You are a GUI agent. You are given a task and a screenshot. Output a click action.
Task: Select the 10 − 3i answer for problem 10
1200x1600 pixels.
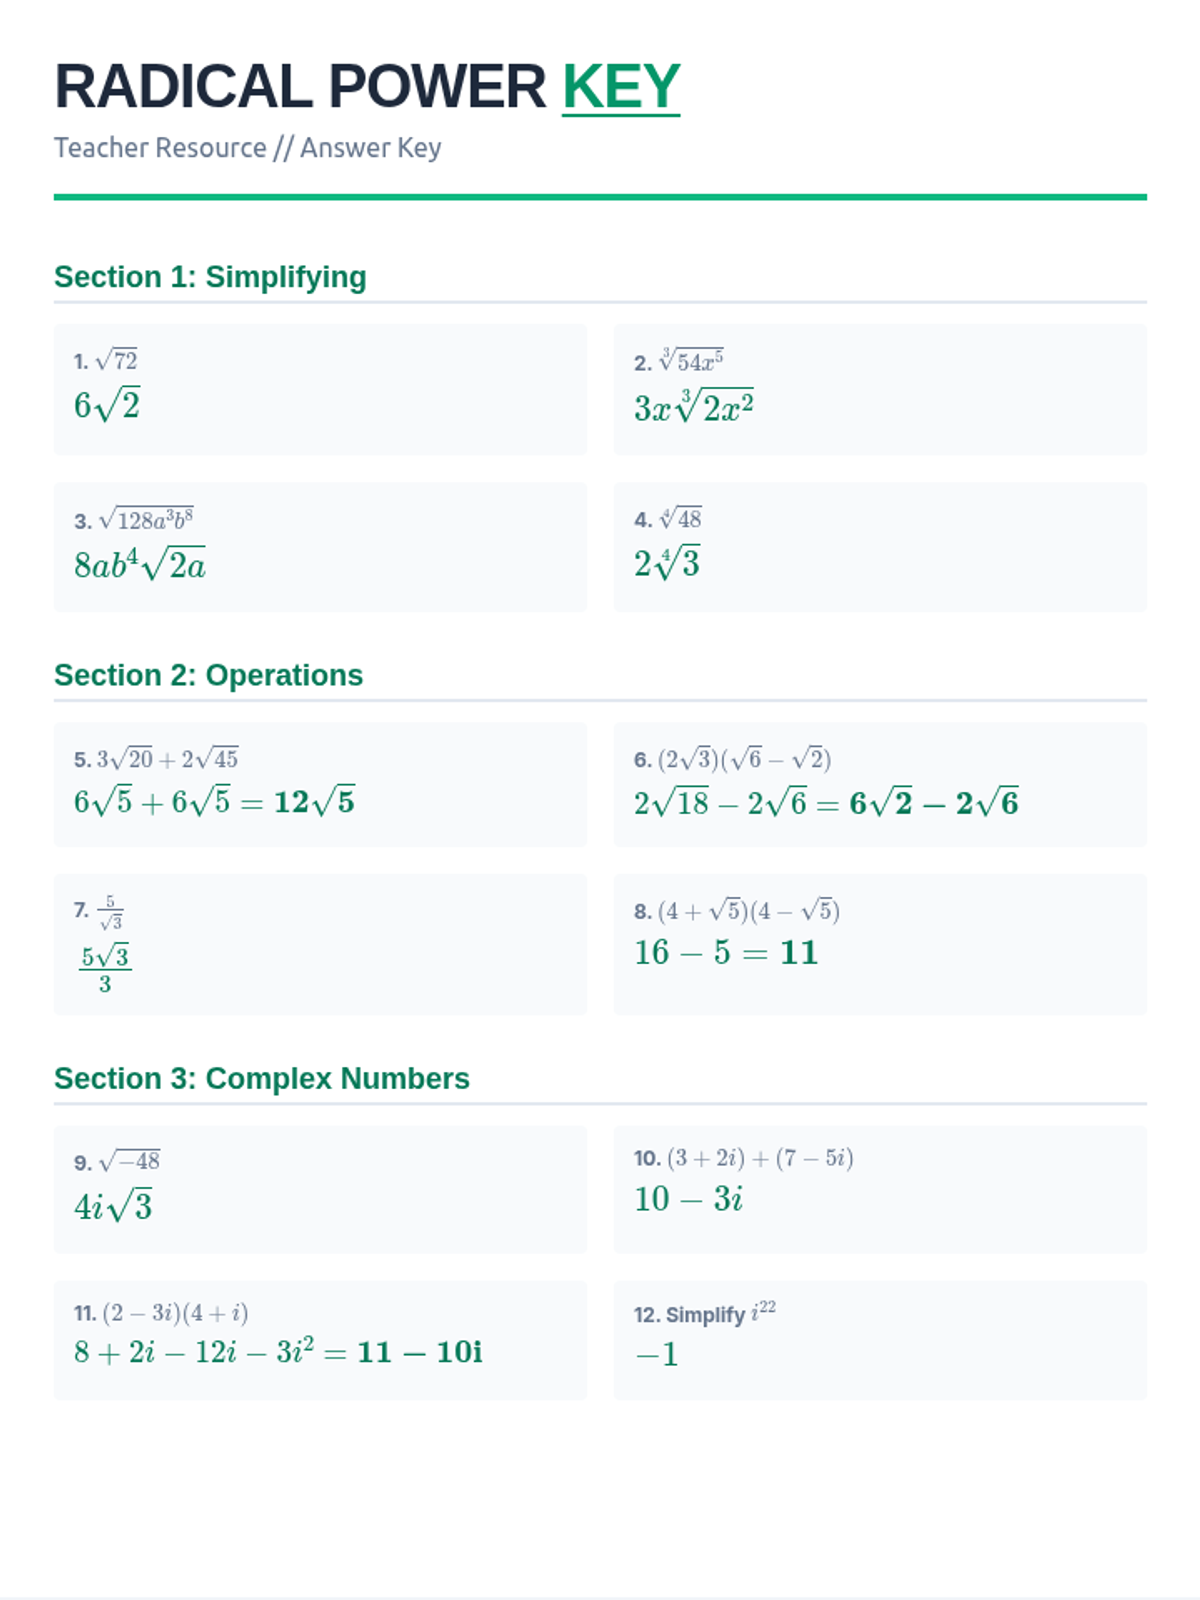[x=688, y=1198]
